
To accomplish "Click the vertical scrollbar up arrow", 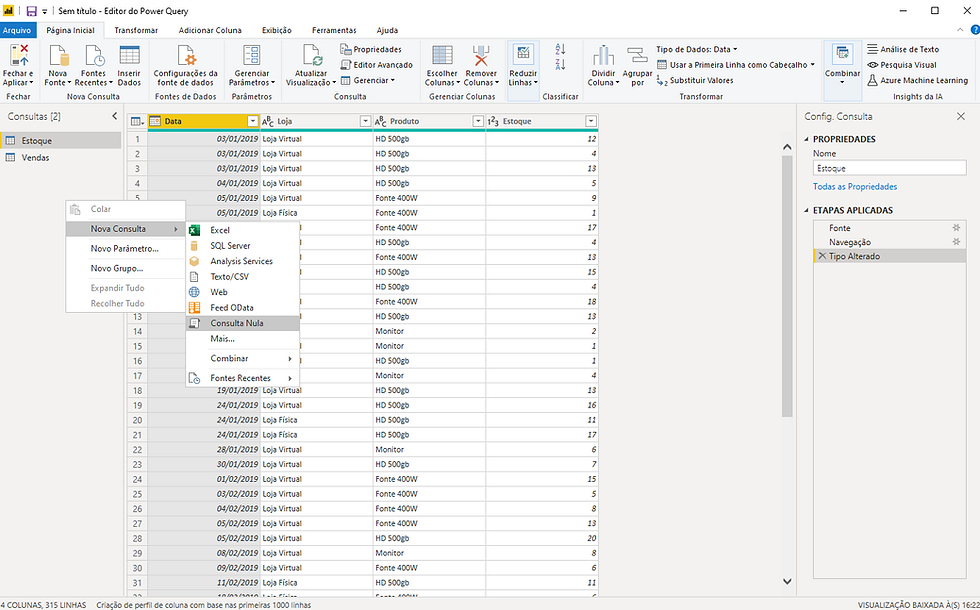I will 787,147.
